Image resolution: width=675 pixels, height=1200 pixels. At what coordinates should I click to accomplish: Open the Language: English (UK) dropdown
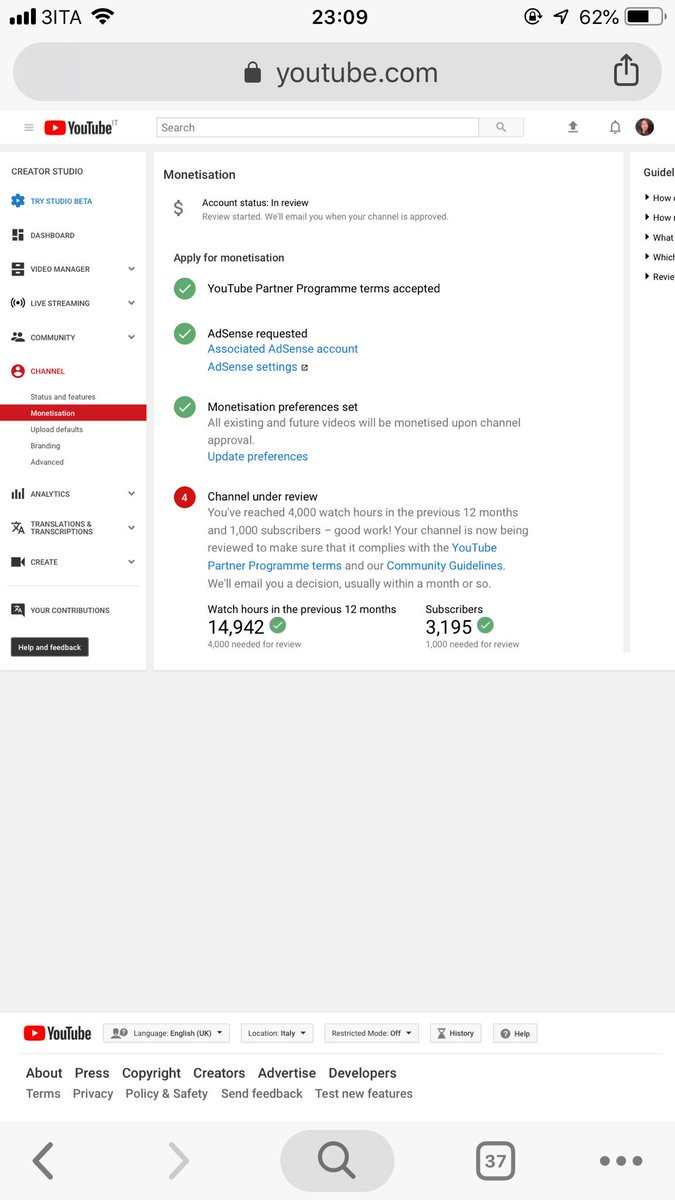tap(166, 1033)
